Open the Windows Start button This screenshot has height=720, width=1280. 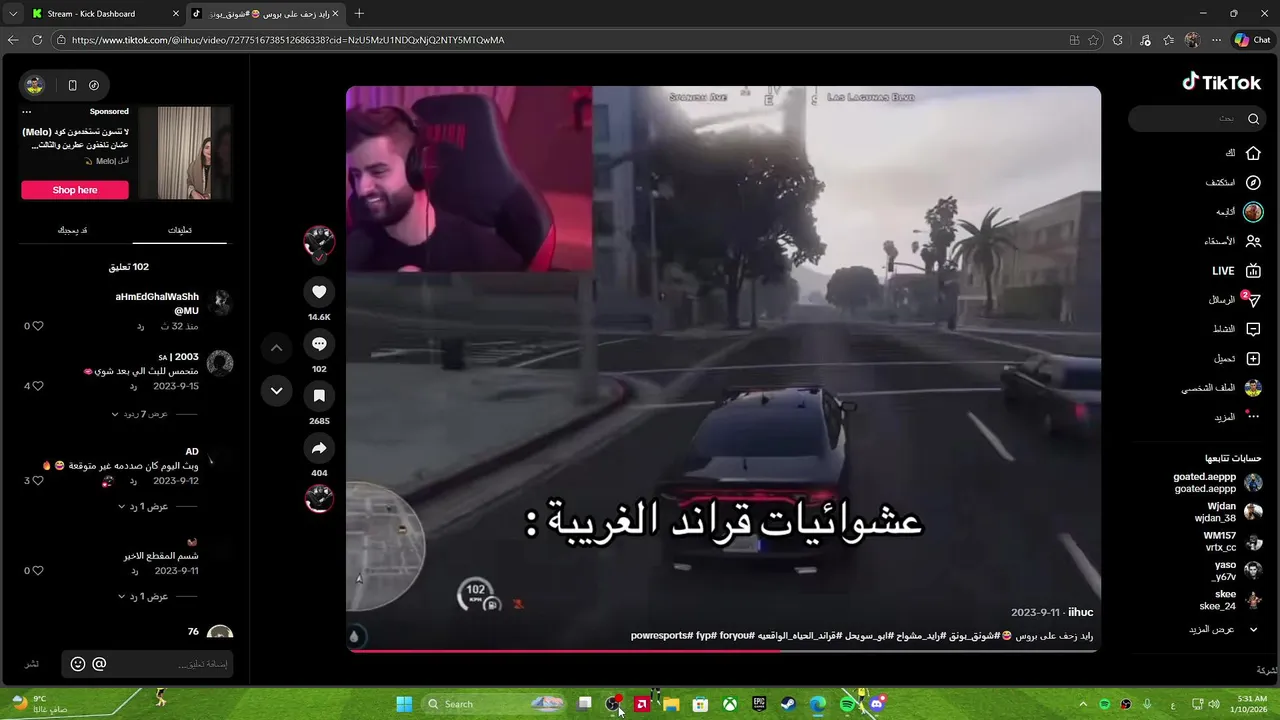pyautogui.click(x=404, y=704)
